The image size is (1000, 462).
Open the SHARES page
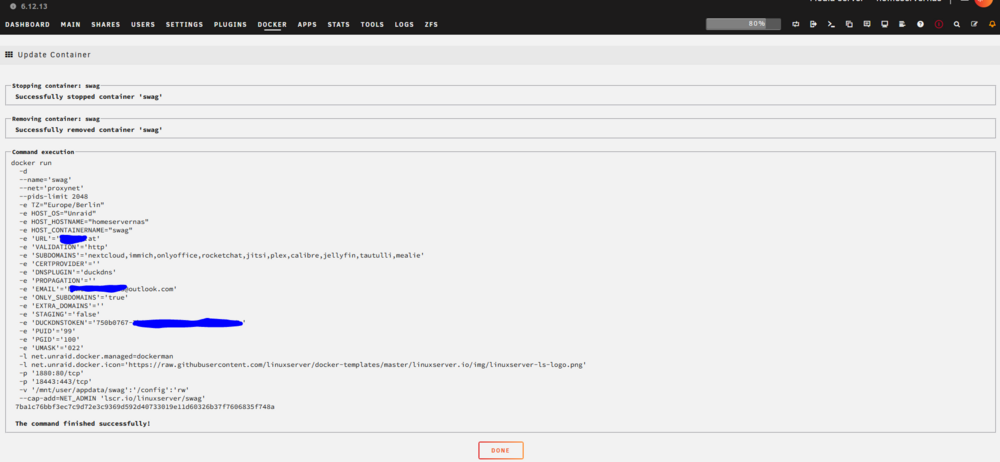click(106, 25)
